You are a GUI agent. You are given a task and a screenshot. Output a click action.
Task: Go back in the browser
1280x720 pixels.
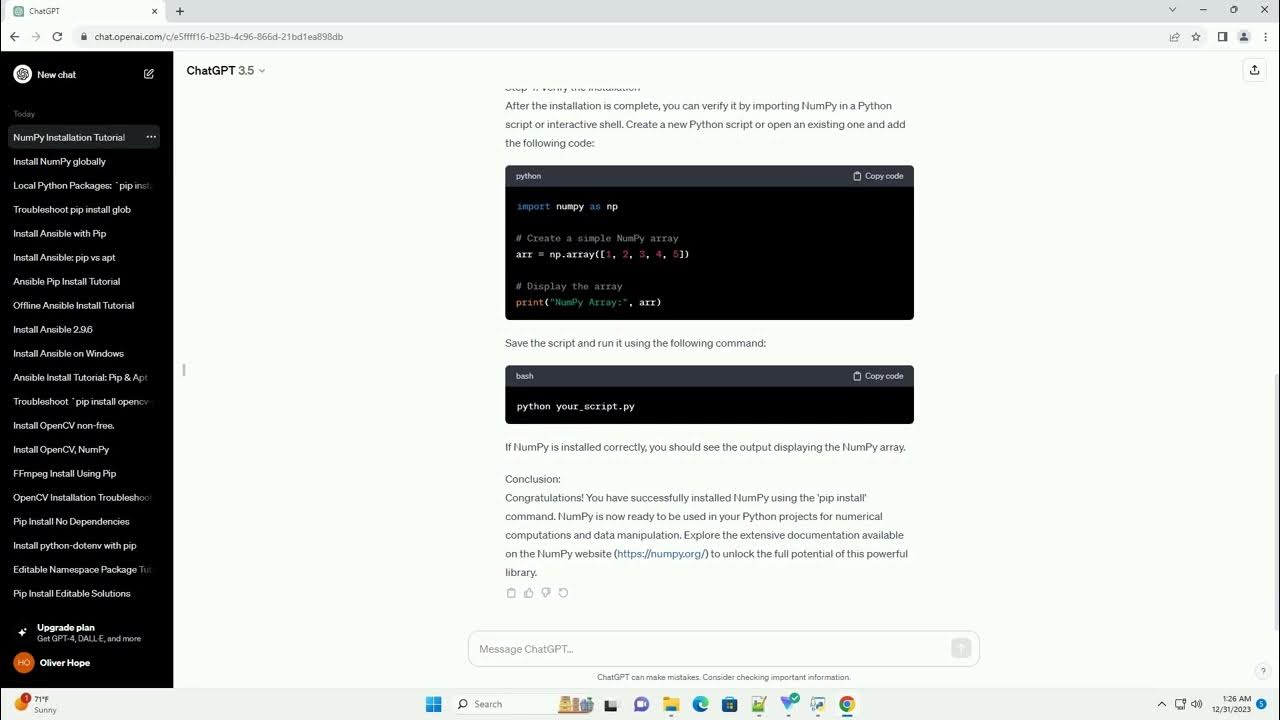[14, 37]
